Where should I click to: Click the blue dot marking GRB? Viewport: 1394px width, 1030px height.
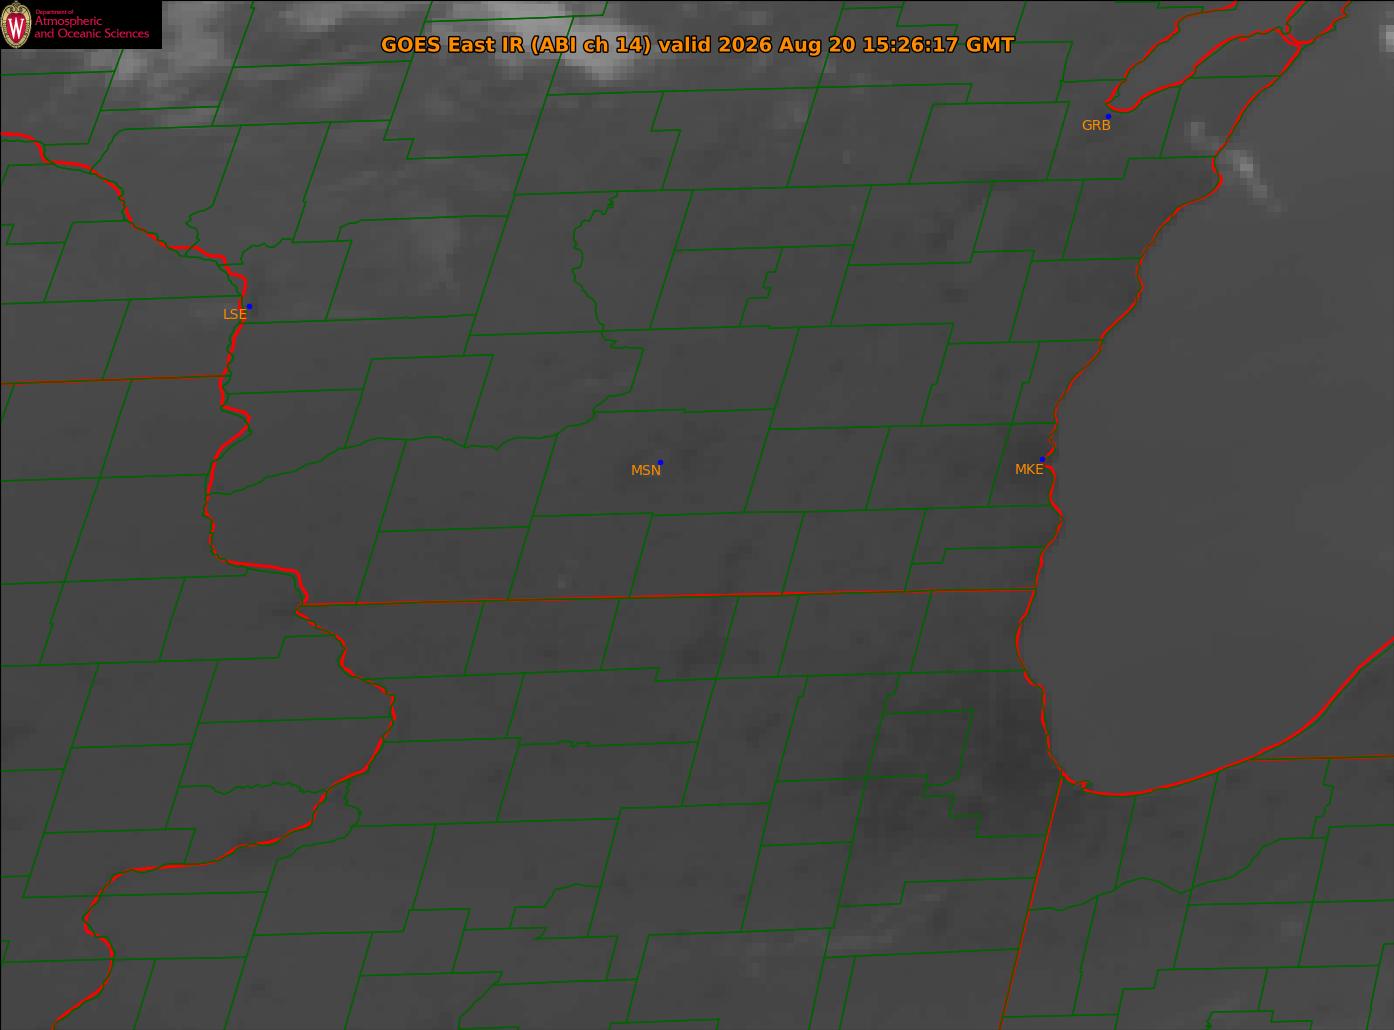(x=1108, y=117)
